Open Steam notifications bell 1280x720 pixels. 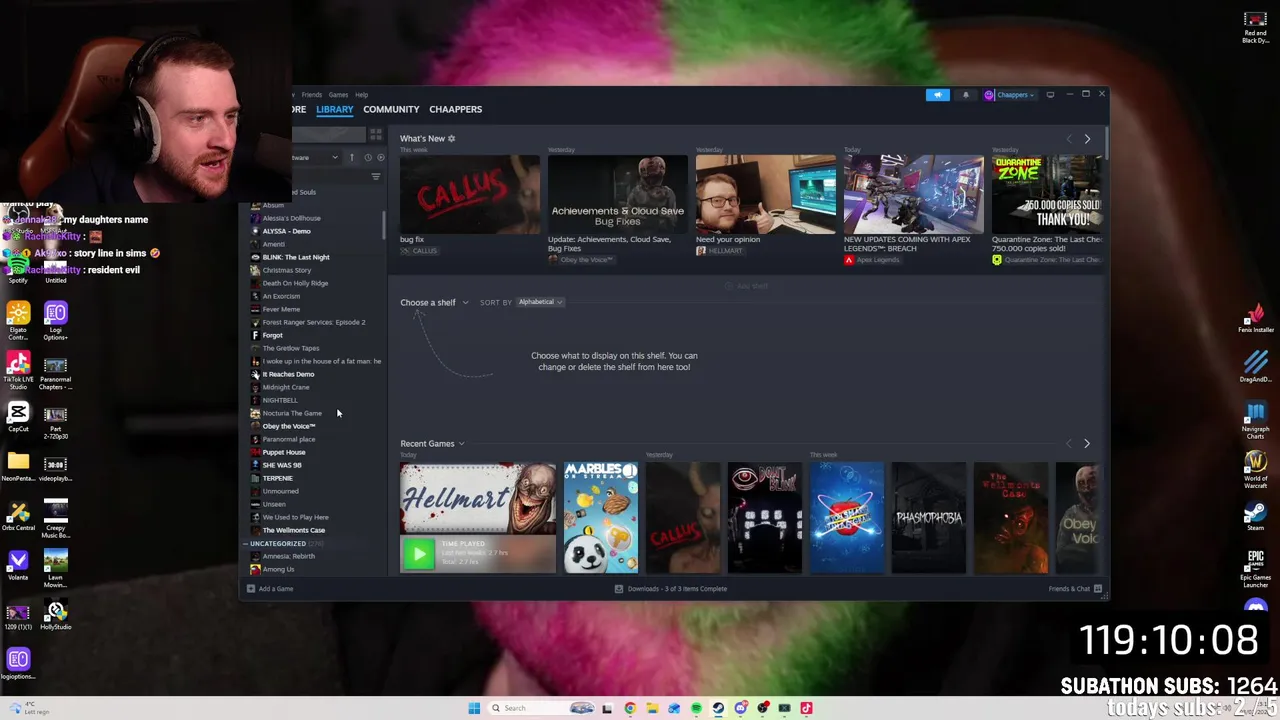click(x=966, y=95)
